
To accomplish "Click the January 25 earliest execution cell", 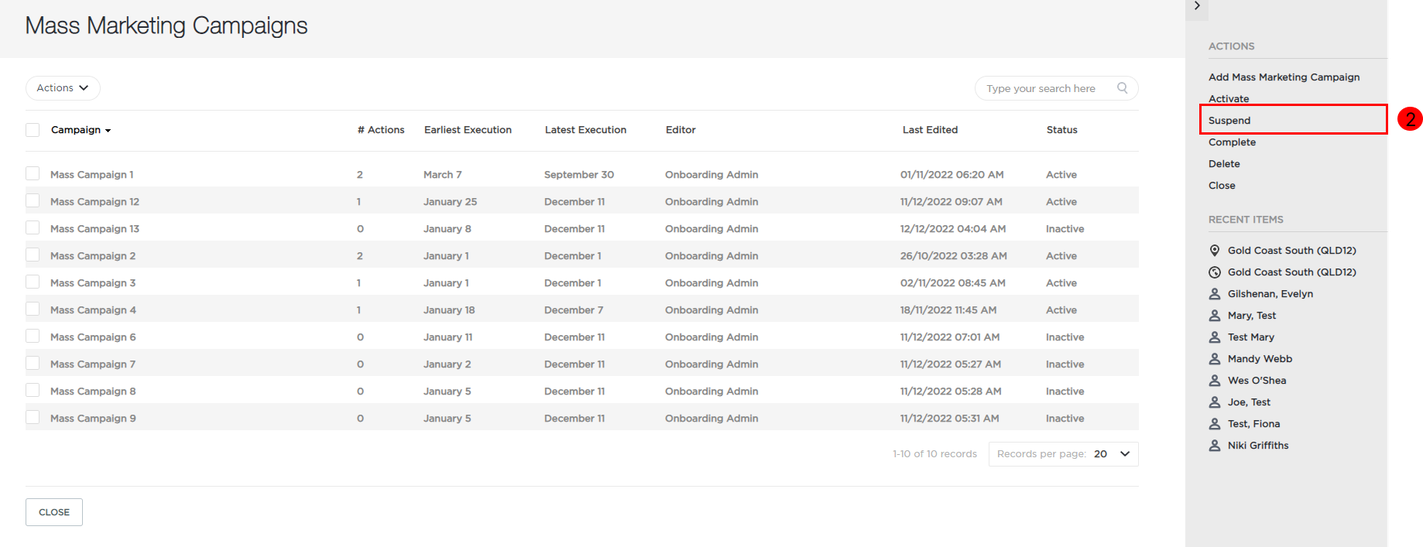I will point(450,202).
